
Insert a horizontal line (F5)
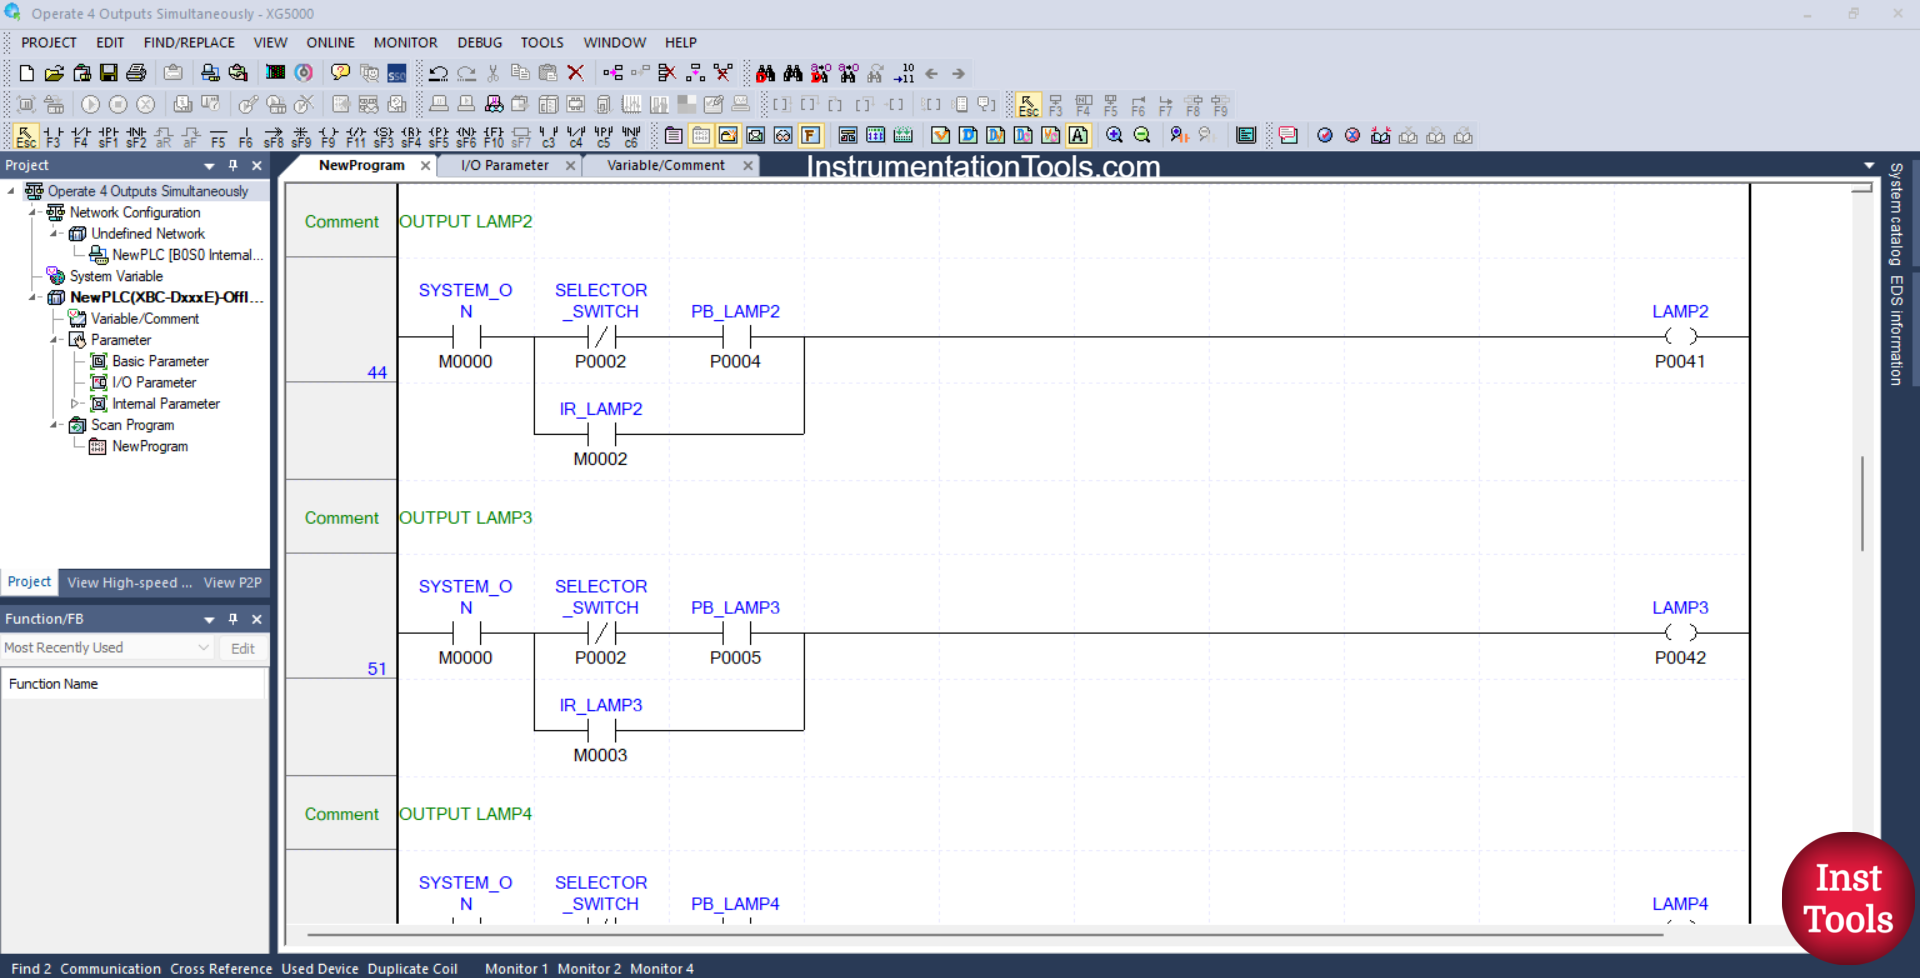(218, 136)
